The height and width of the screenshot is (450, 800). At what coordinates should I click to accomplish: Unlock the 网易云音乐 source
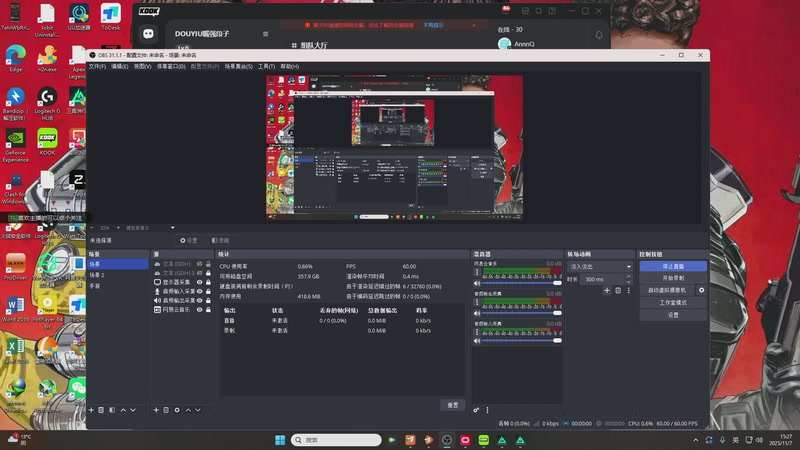pyautogui.click(x=208, y=310)
